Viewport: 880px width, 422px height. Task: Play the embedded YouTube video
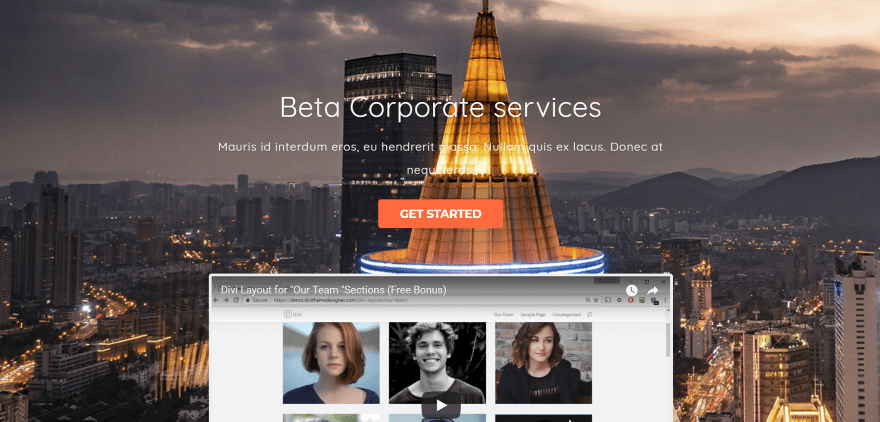coord(441,405)
